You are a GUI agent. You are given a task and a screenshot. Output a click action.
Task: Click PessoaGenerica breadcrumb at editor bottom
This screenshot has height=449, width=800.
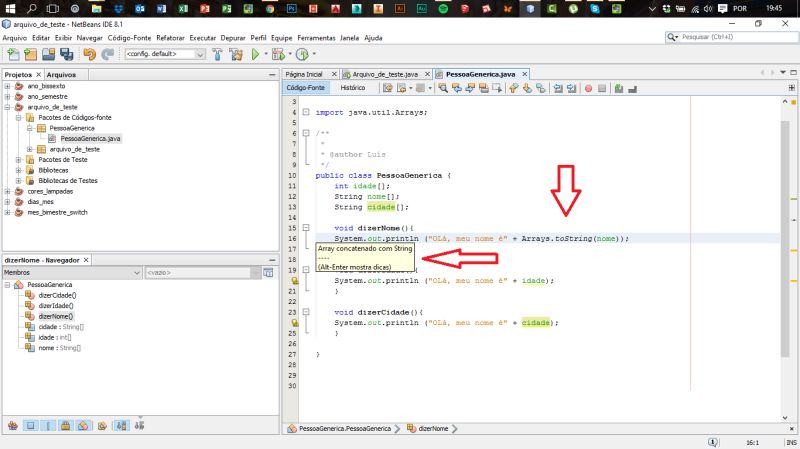click(x=345, y=429)
